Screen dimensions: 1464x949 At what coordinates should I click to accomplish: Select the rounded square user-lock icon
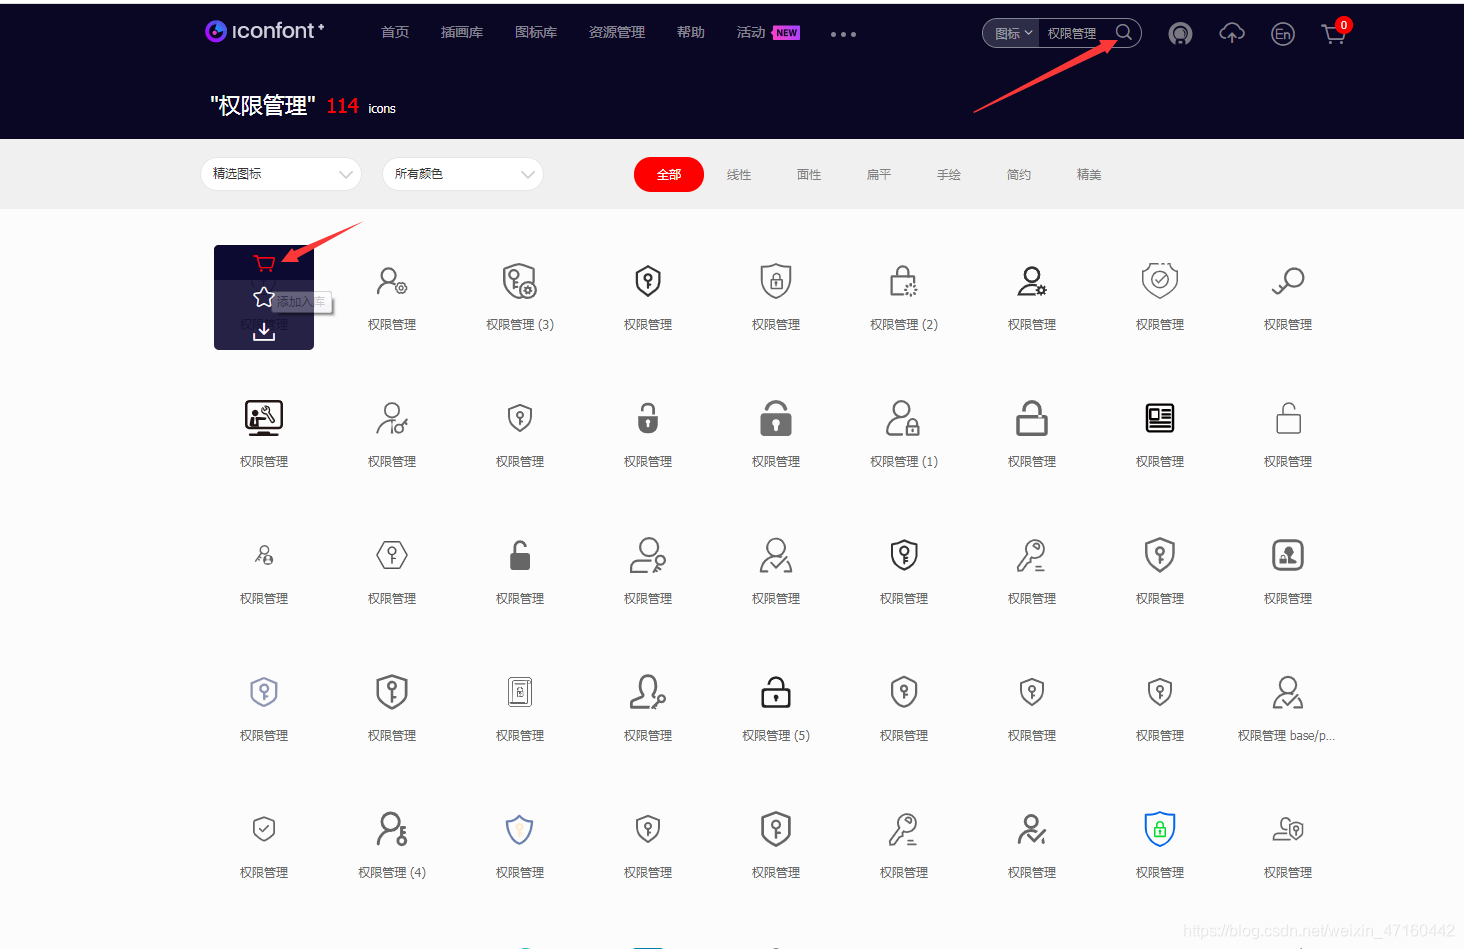click(x=1288, y=555)
